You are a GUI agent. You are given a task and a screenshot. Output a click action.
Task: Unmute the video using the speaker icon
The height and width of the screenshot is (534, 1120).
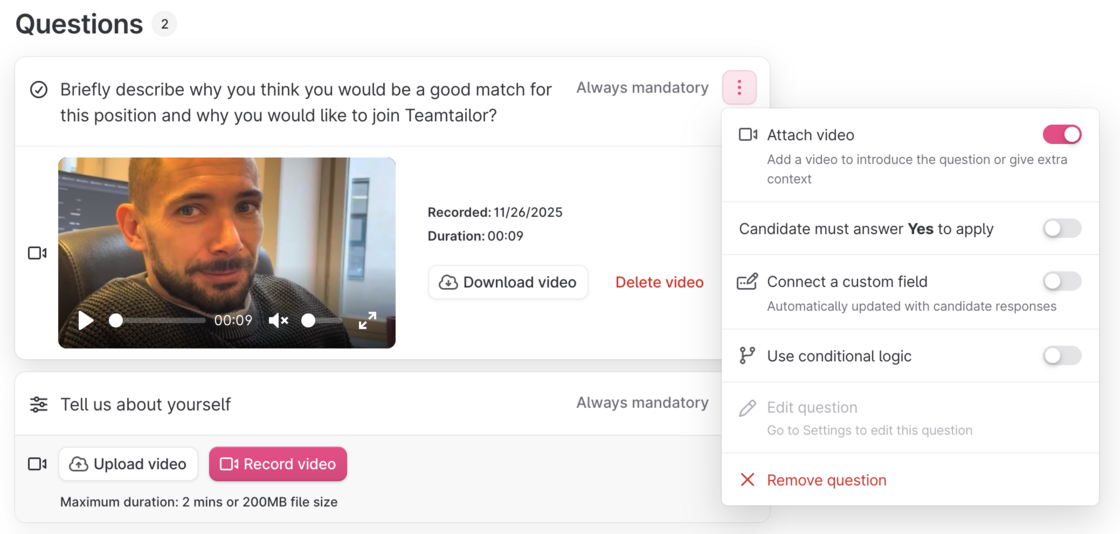click(x=278, y=321)
